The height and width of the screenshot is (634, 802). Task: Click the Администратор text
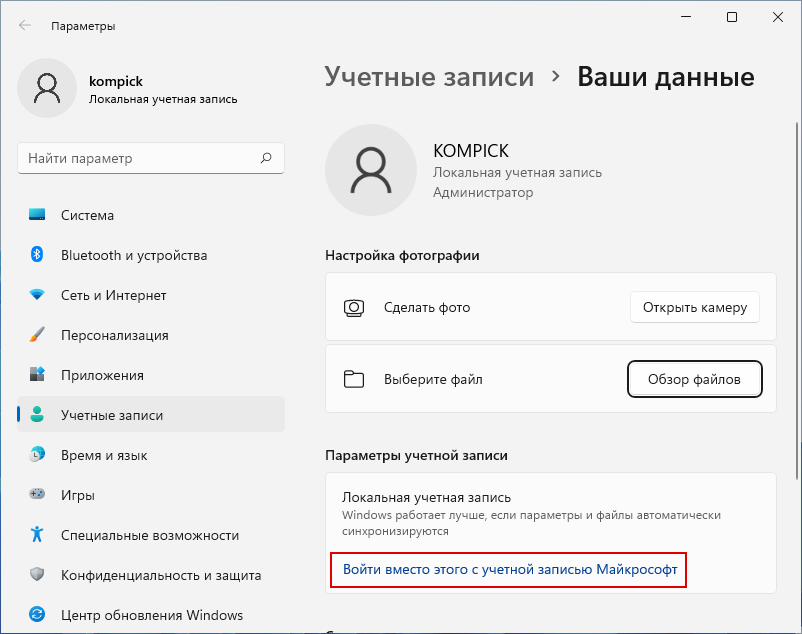pos(483,192)
